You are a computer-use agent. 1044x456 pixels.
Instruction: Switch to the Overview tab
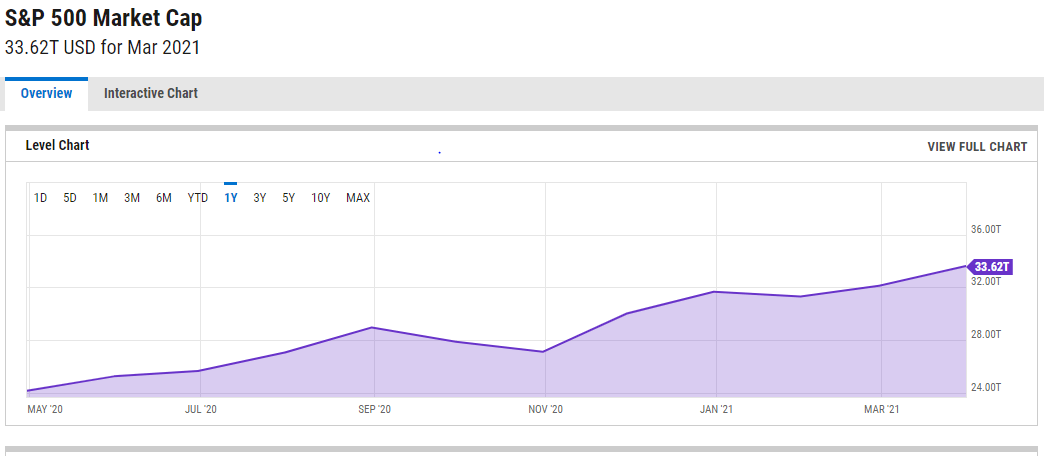click(46, 93)
